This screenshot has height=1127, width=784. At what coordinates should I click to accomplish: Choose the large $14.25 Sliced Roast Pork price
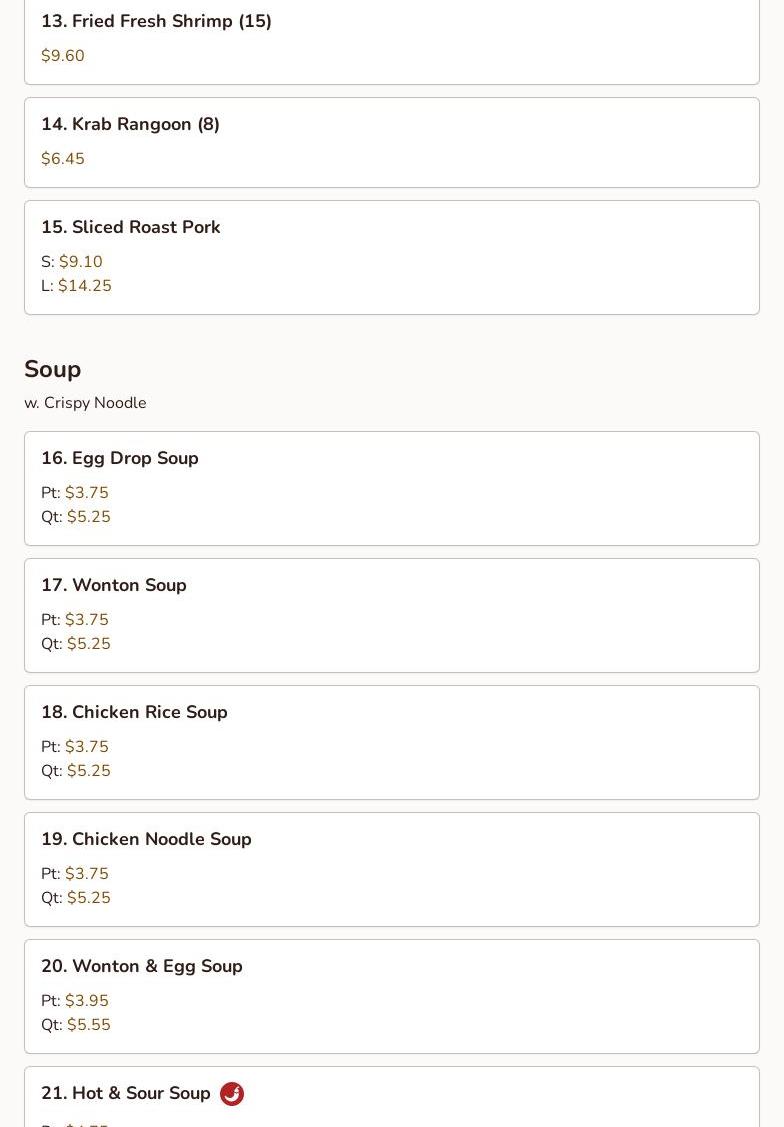pyautogui.click(x=84, y=286)
